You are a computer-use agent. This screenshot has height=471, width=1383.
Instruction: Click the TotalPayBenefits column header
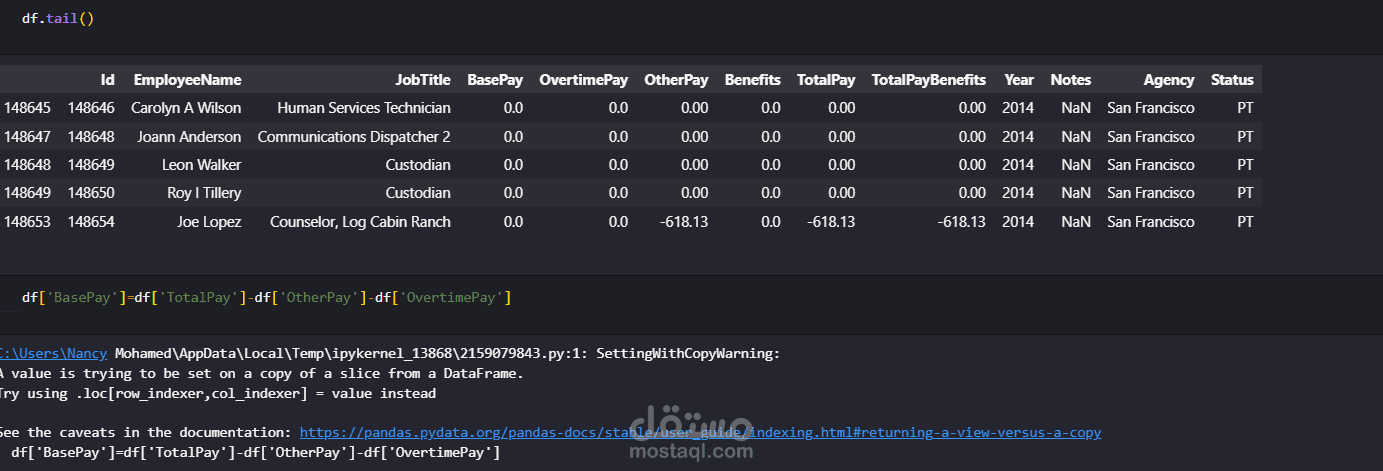[928, 80]
